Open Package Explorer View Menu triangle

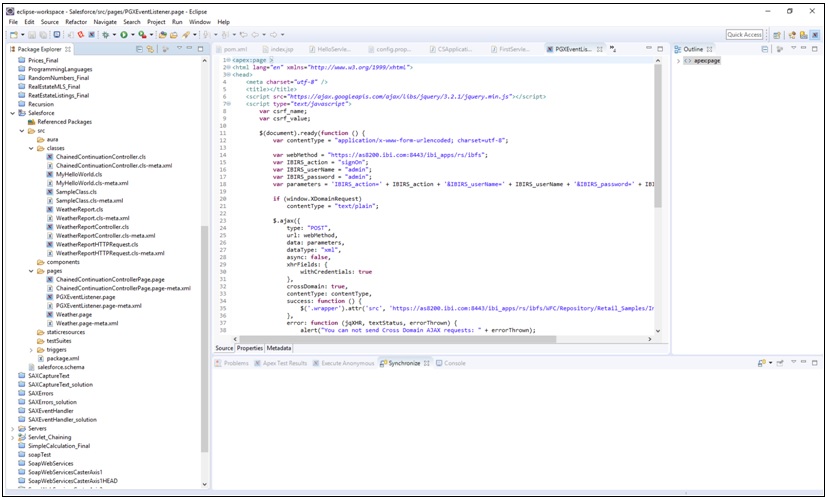coord(180,48)
